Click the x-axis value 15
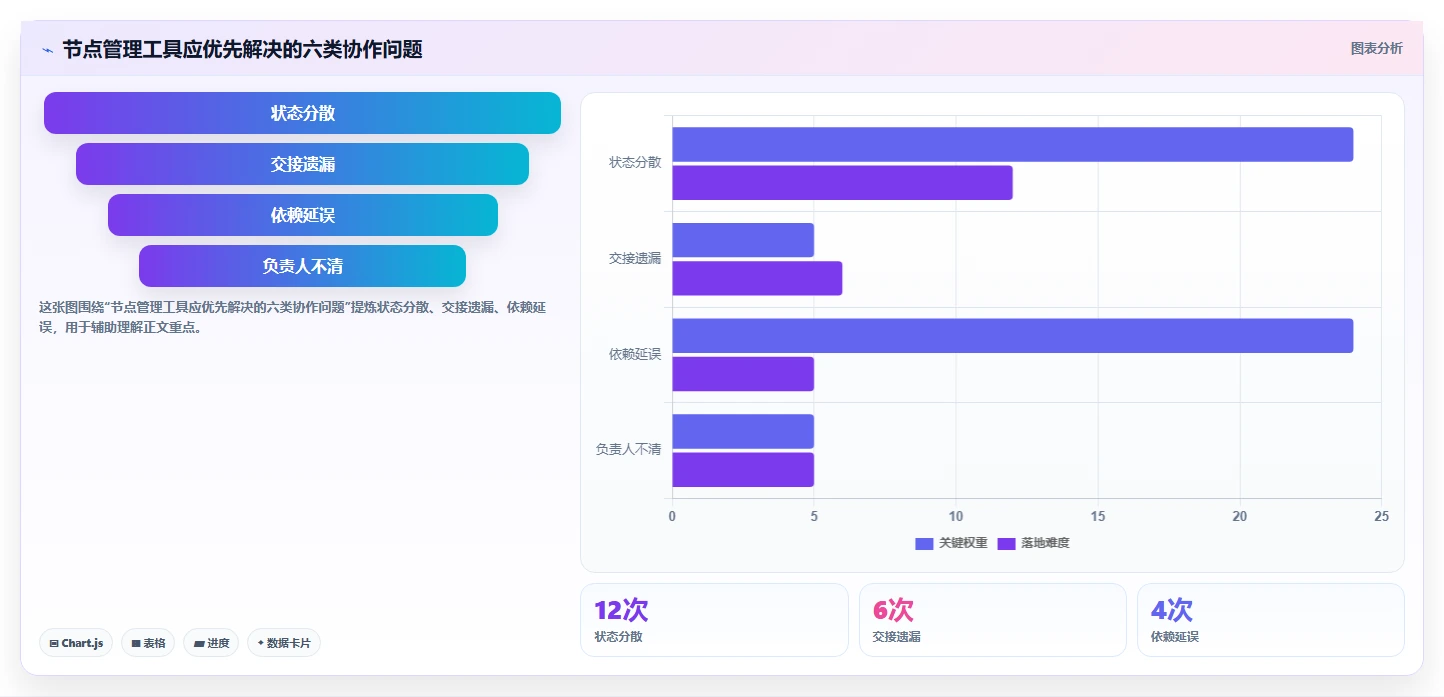This screenshot has width=1444, height=697. [1098, 516]
